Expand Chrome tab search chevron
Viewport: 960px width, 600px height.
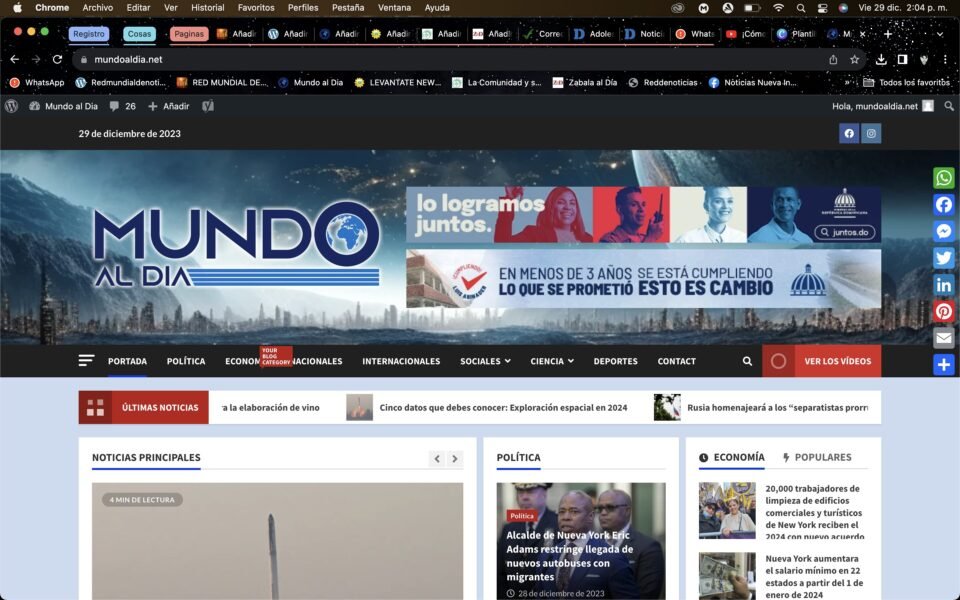(x=939, y=34)
